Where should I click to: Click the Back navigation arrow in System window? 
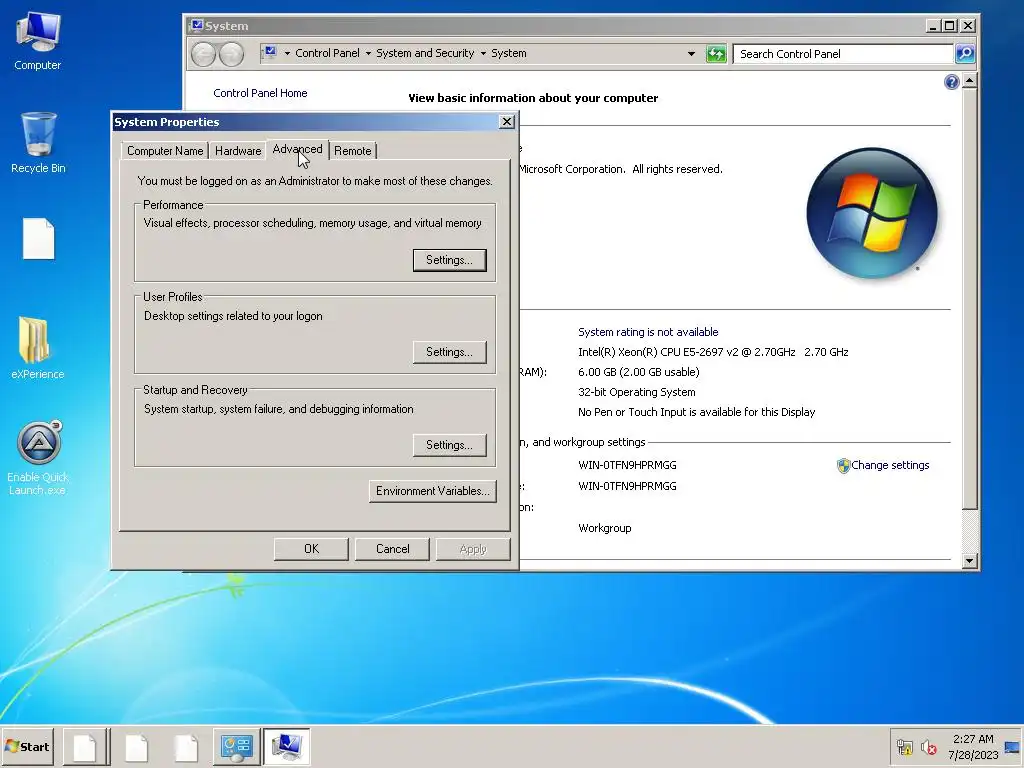pyautogui.click(x=203, y=54)
